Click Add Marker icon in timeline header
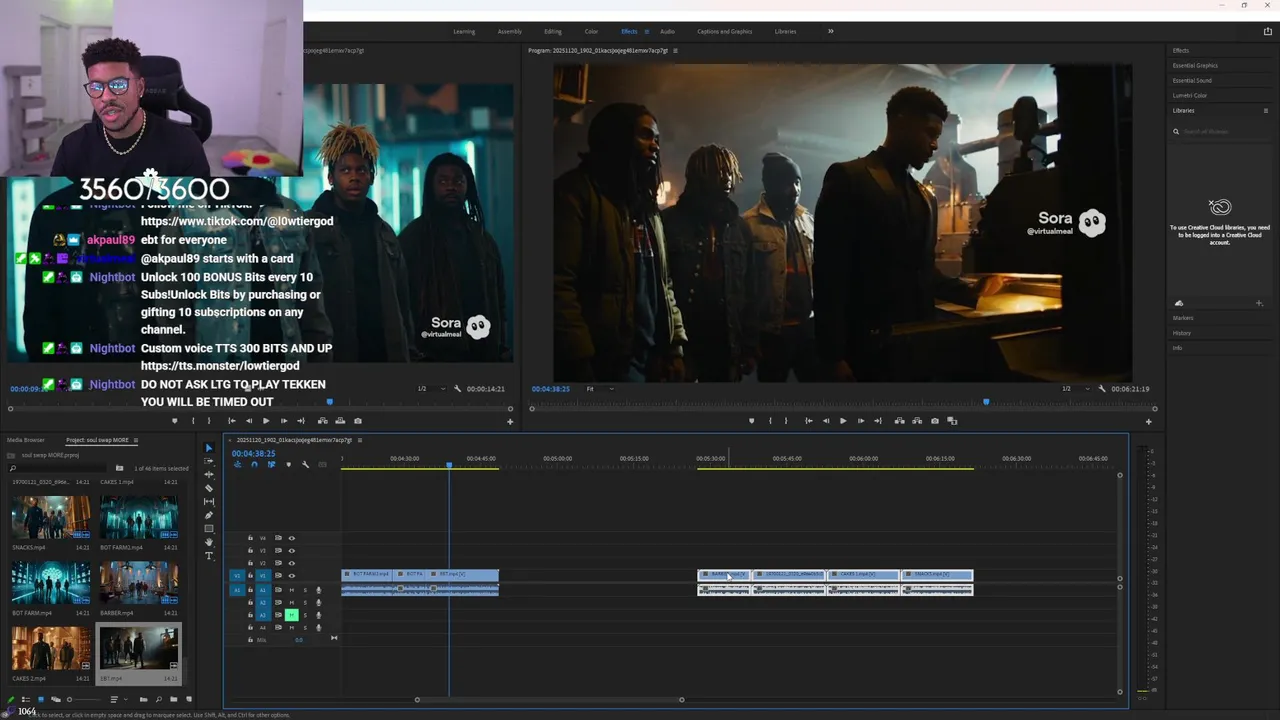Screen dimensions: 1280x720 click(x=289, y=464)
